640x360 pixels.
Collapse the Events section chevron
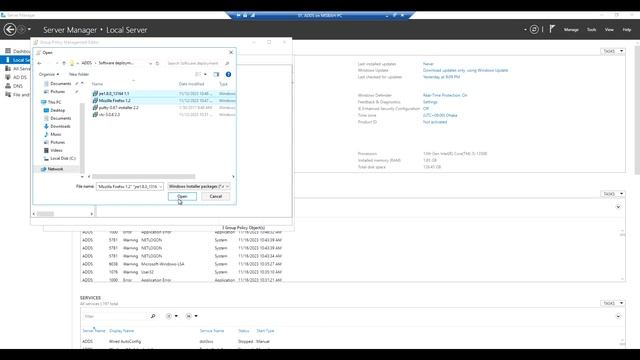coord(618,207)
